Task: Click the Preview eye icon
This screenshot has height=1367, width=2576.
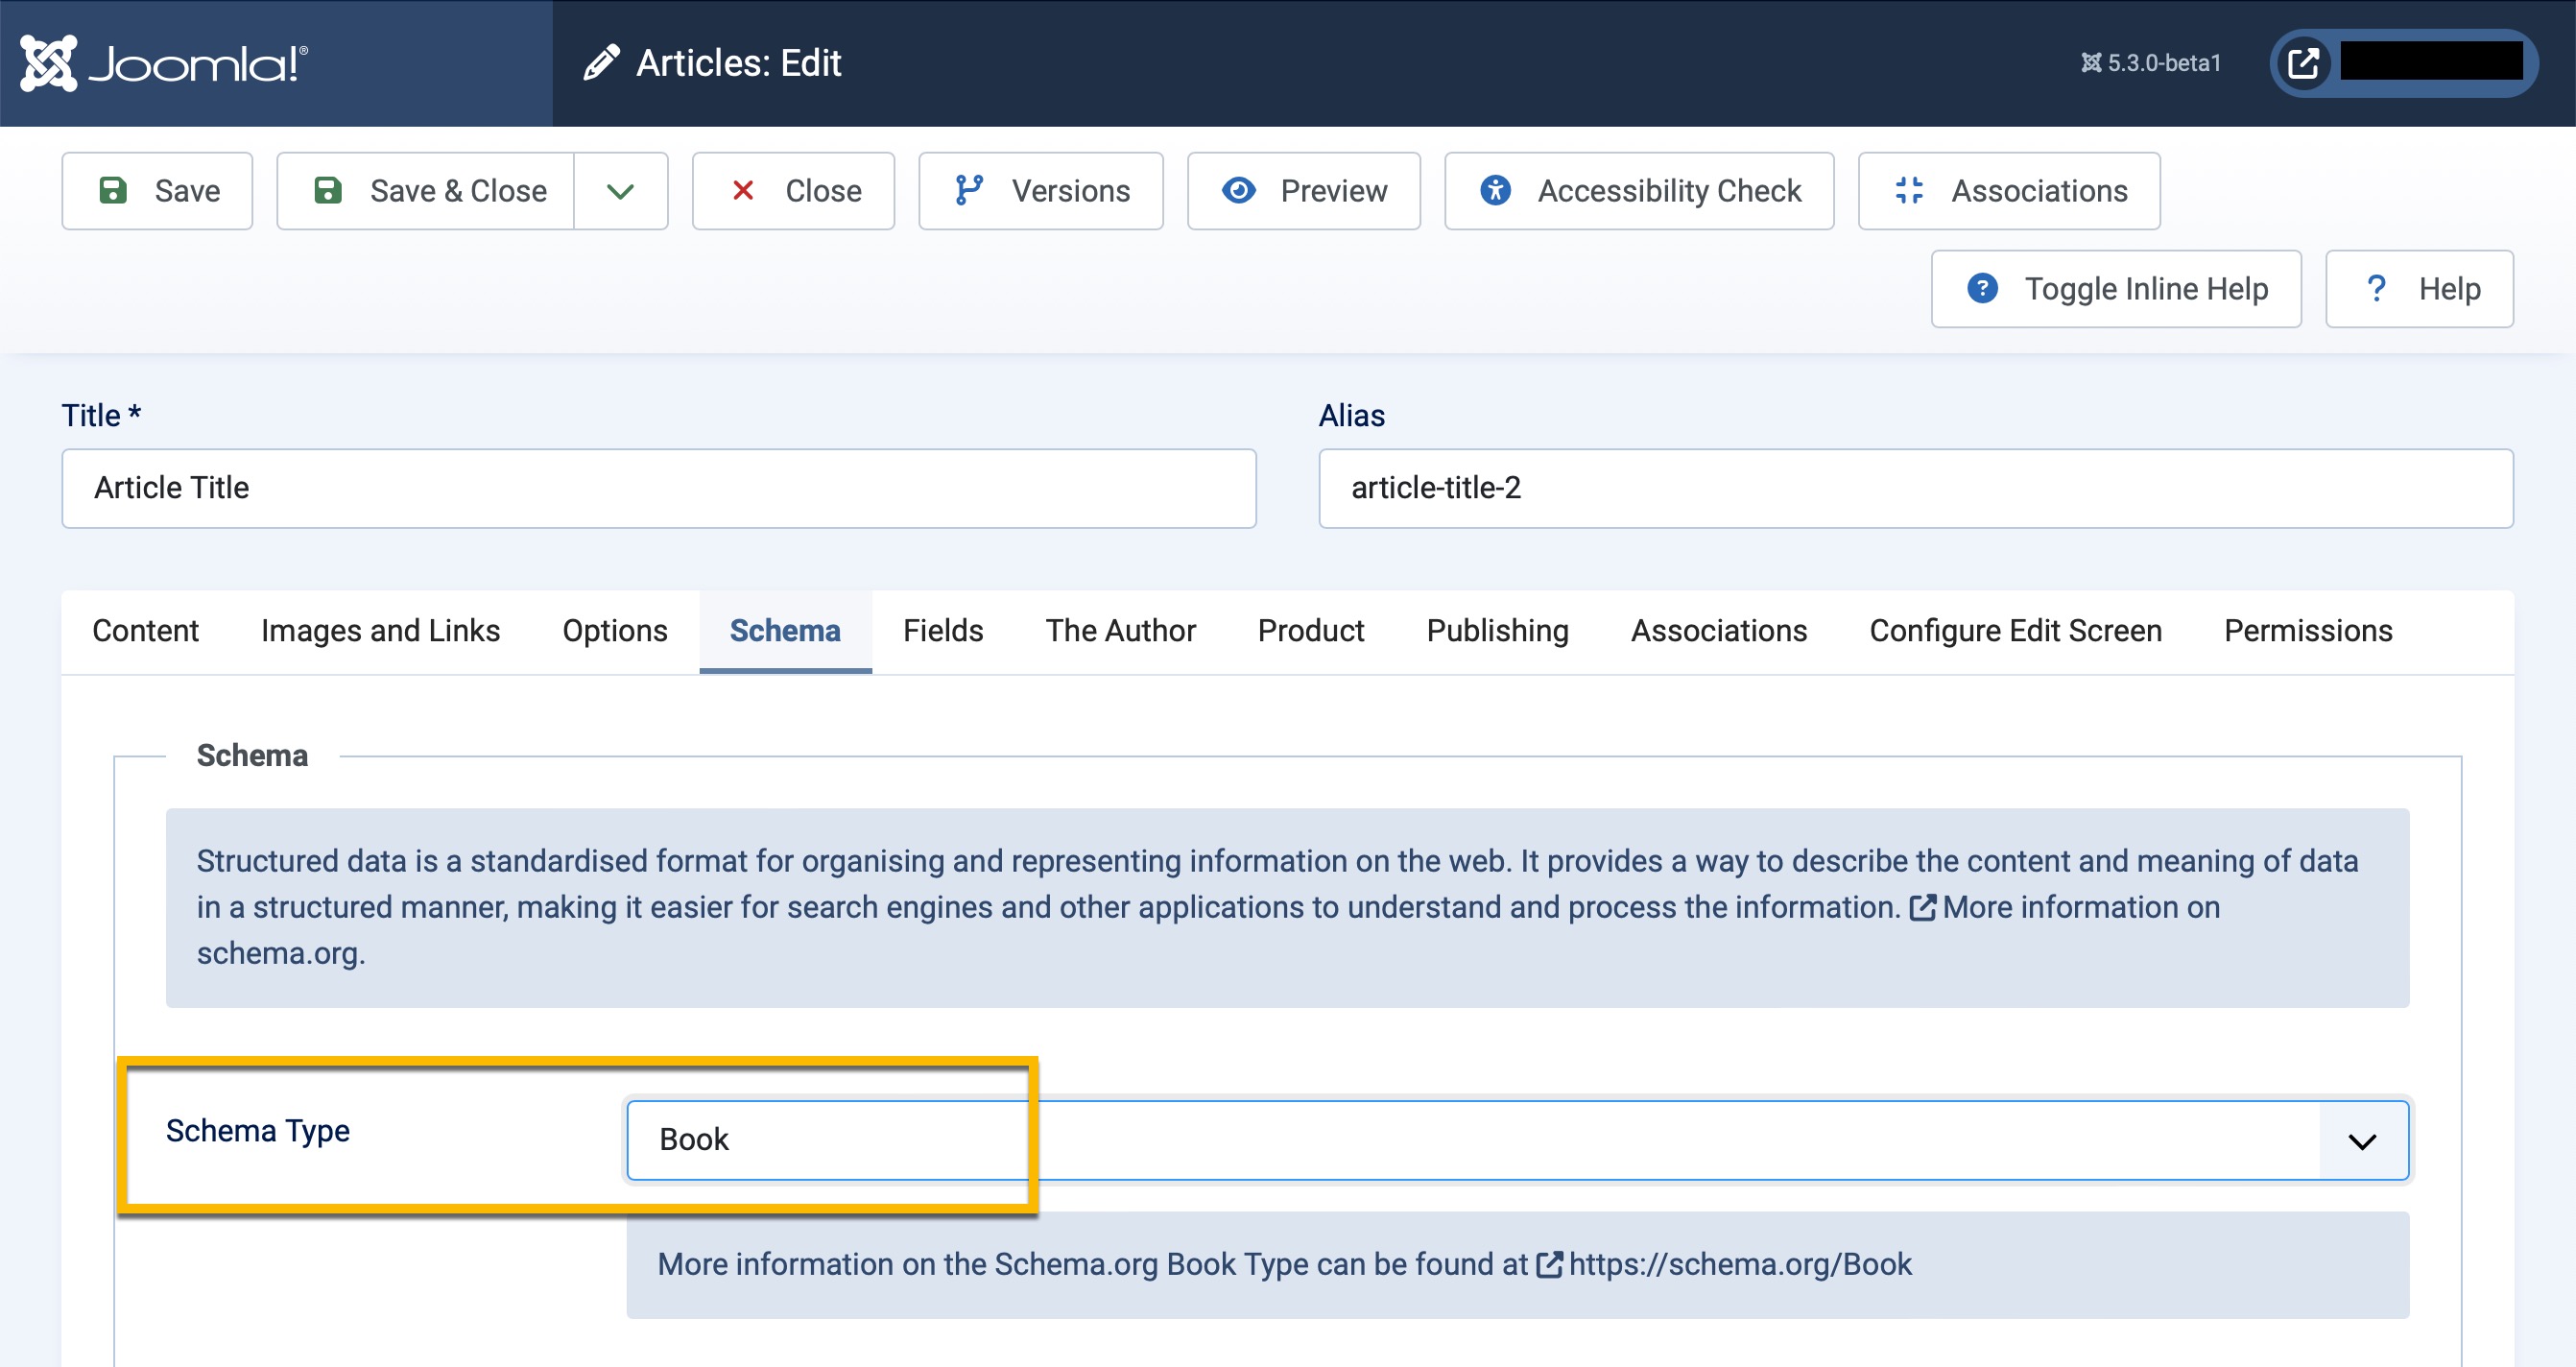Action: (x=1238, y=190)
